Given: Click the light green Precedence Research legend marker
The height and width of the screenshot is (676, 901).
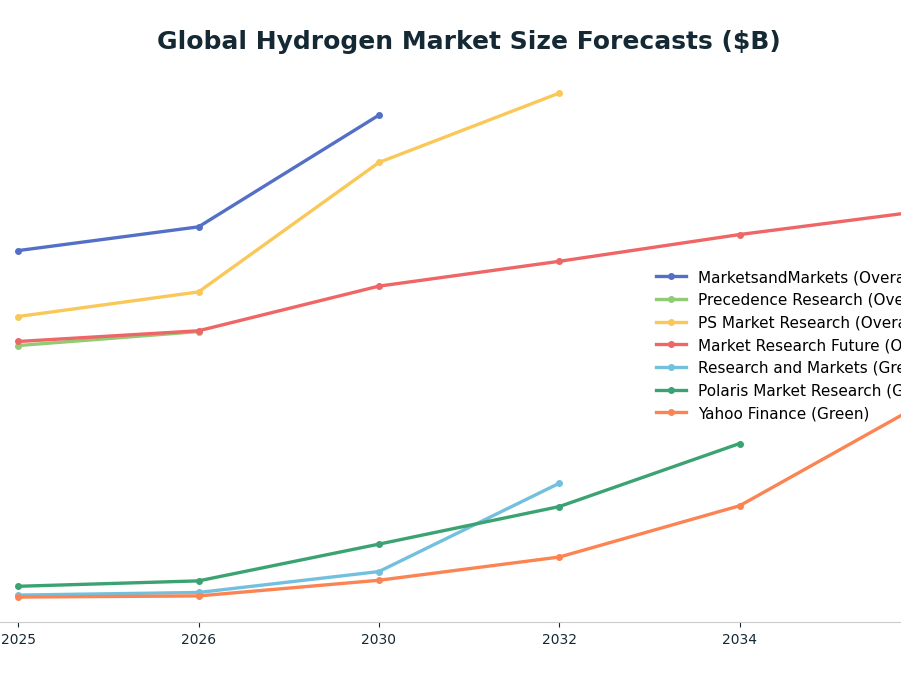Looking at the screenshot, I should tap(671, 299).
